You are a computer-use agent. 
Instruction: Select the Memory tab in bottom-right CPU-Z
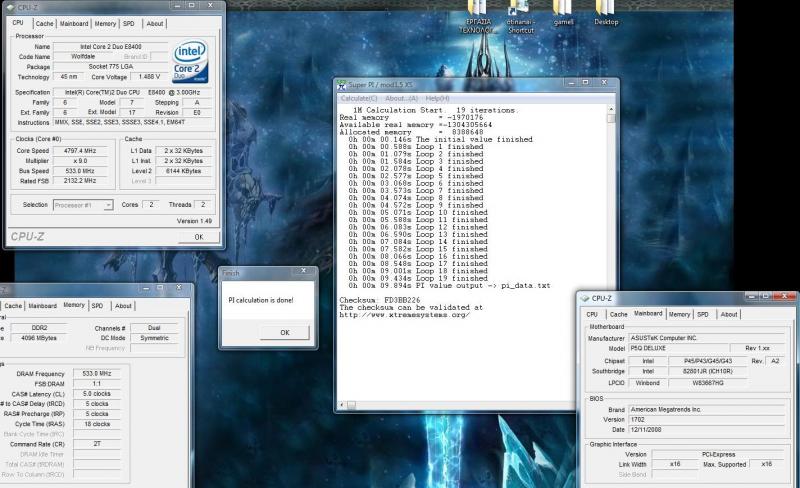point(679,314)
